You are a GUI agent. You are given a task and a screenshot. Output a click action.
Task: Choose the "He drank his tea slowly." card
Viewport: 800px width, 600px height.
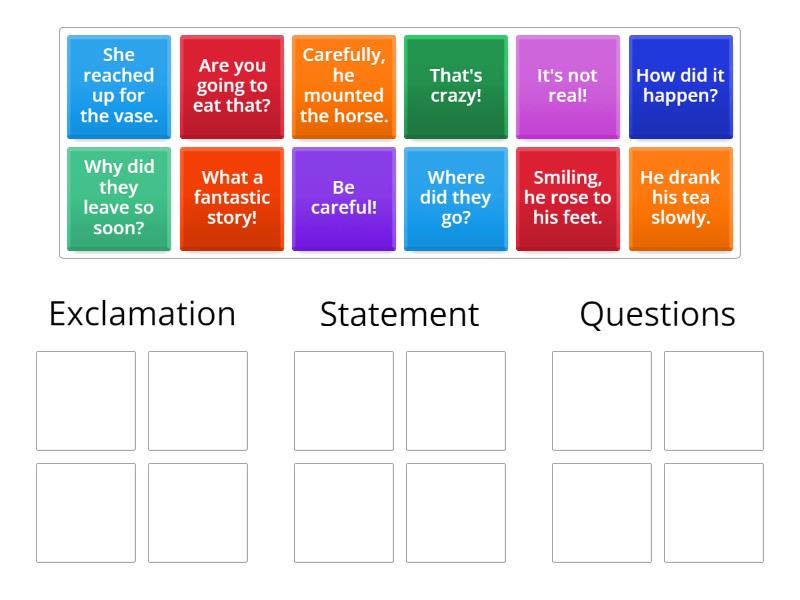(680, 198)
